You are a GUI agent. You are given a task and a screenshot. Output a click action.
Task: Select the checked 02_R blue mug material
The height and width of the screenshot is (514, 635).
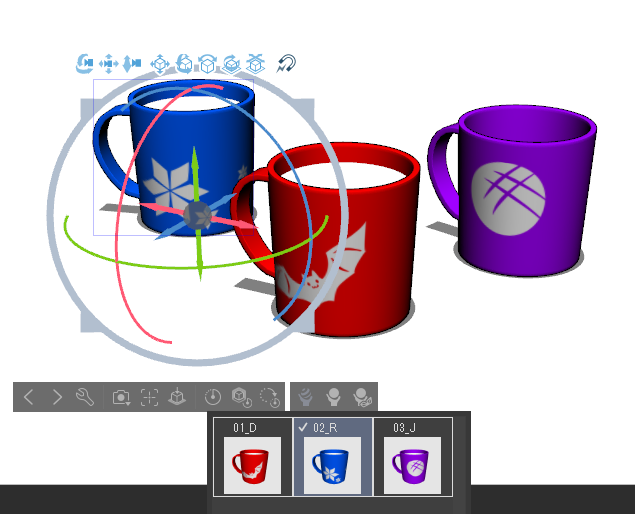tap(332, 463)
